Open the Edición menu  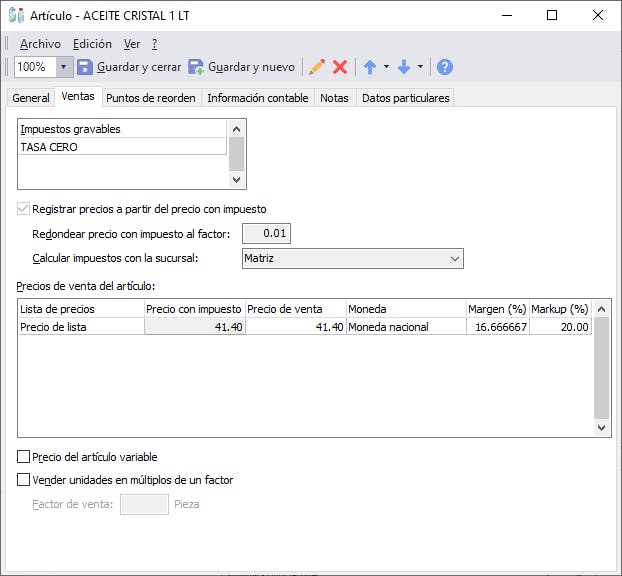tap(92, 44)
